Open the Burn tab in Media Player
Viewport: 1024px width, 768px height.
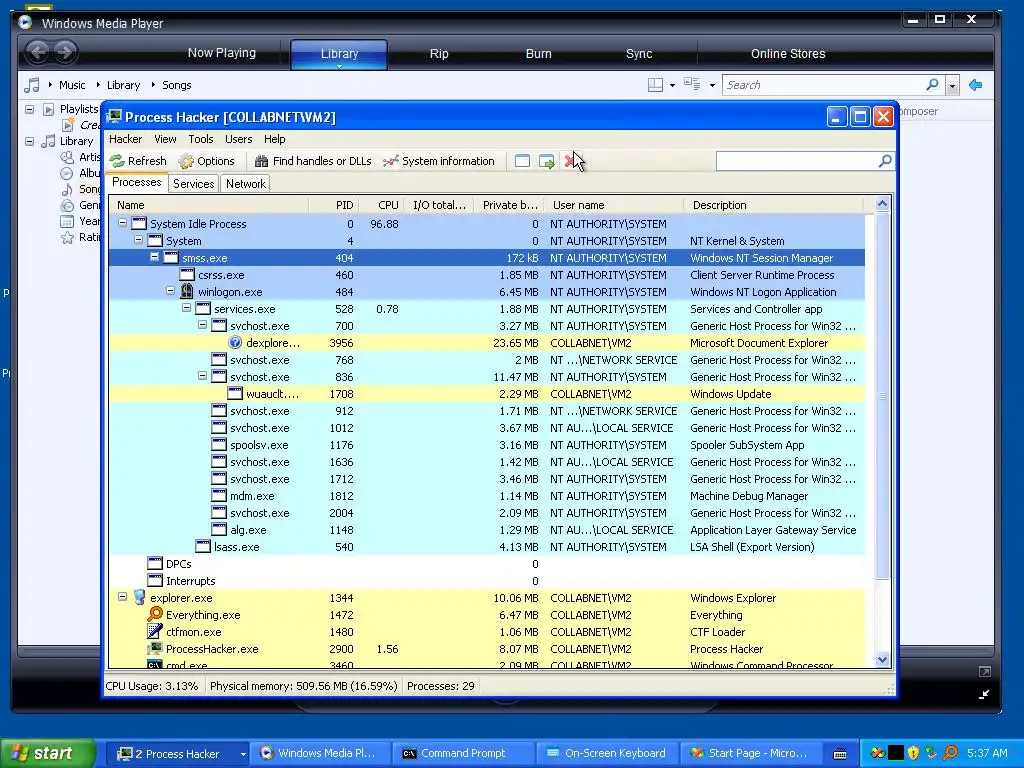[x=538, y=54]
